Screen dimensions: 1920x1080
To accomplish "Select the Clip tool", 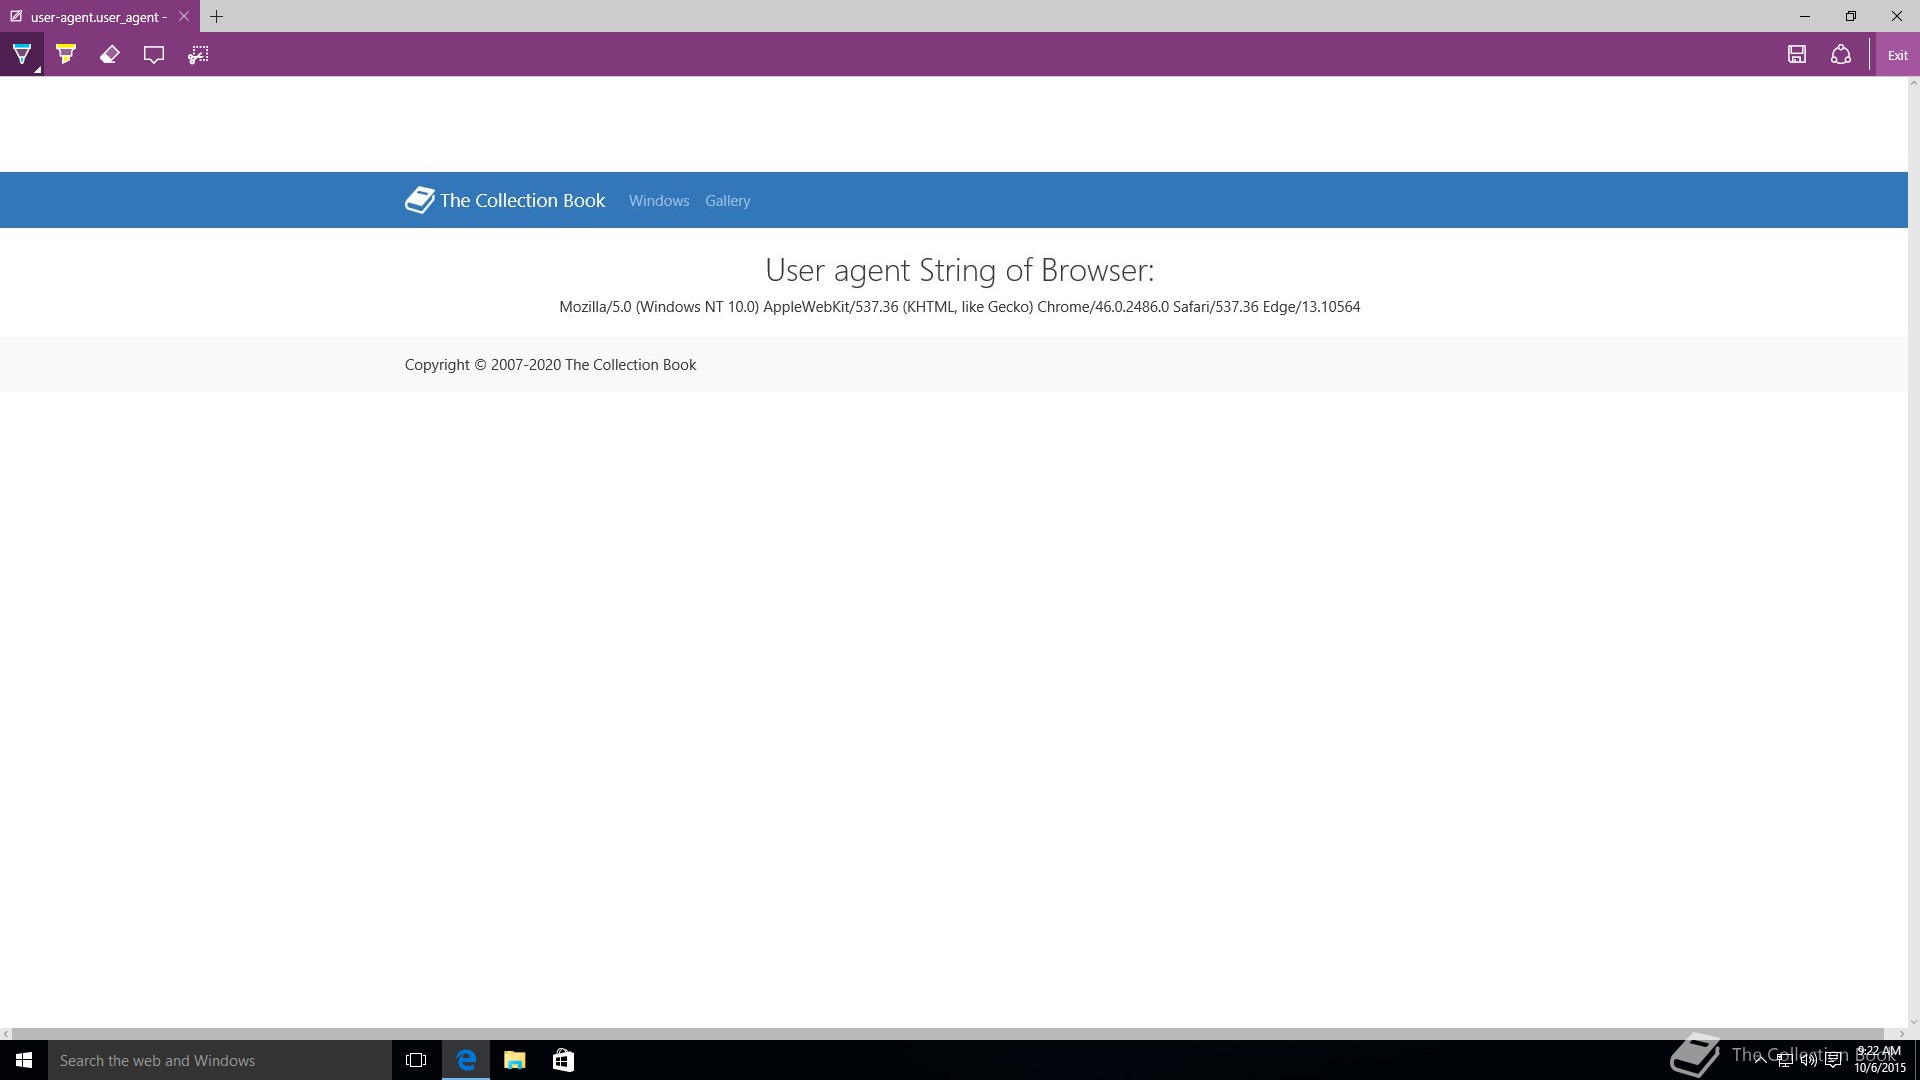I will pyautogui.click(x=198, y=55).
